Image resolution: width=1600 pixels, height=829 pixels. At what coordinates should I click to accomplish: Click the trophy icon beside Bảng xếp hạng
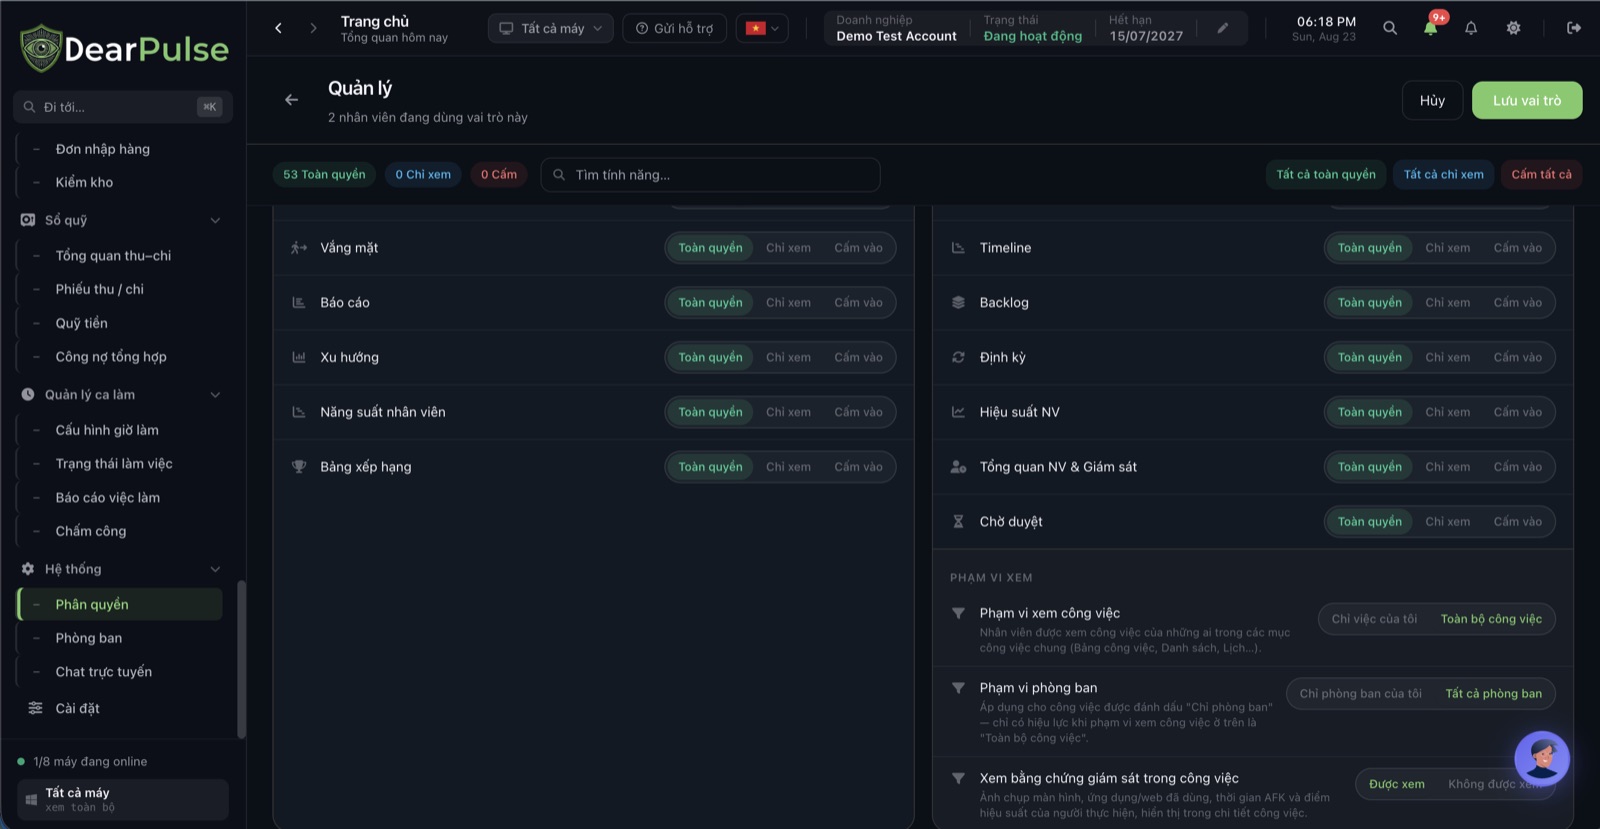[x=299, y=467]
